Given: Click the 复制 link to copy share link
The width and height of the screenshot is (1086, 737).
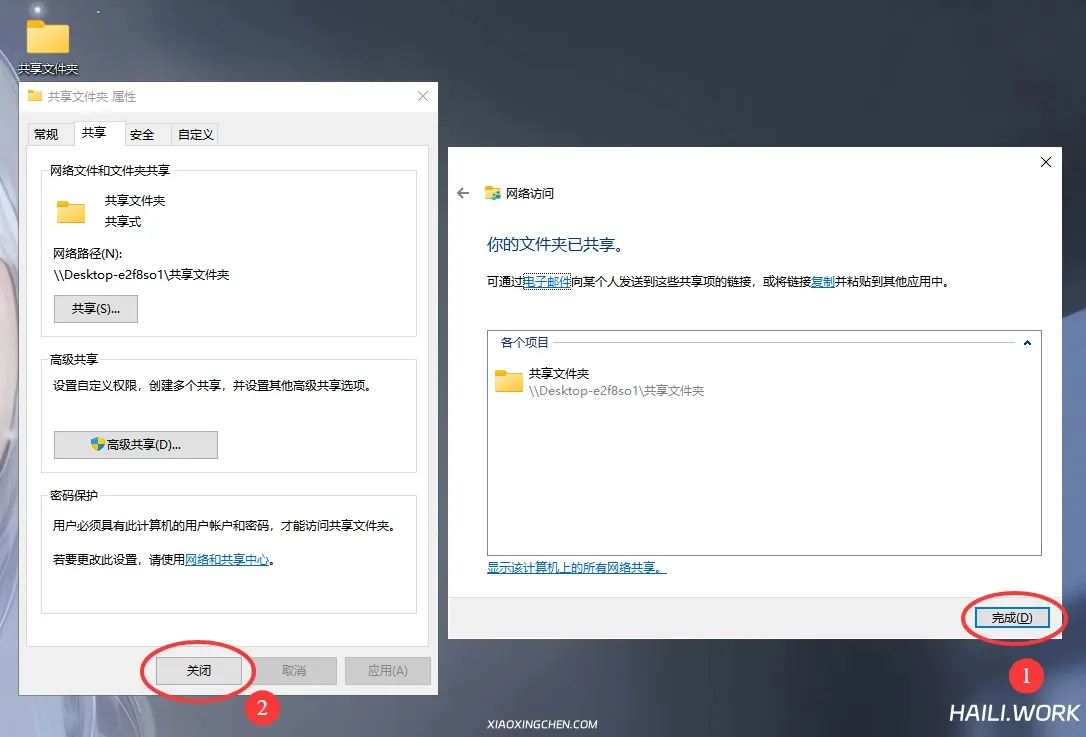Looking at the screenshot, I should click(823, 282).
